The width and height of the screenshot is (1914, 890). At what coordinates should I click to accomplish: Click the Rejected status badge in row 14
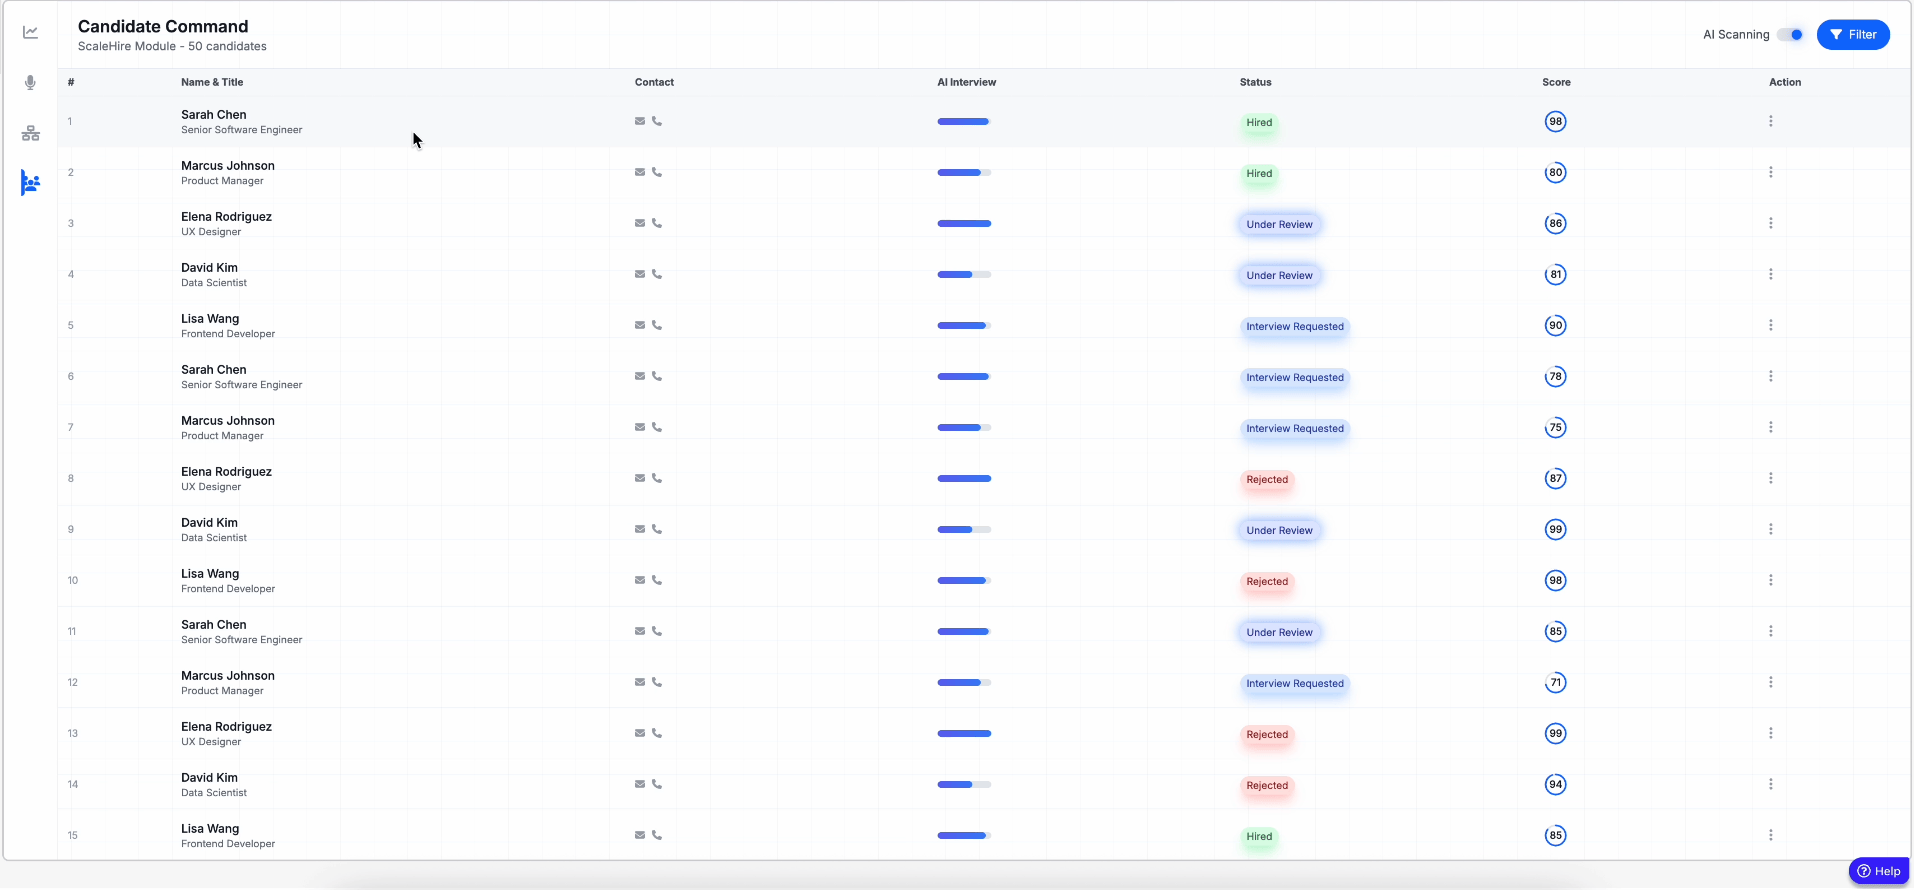1266,786
